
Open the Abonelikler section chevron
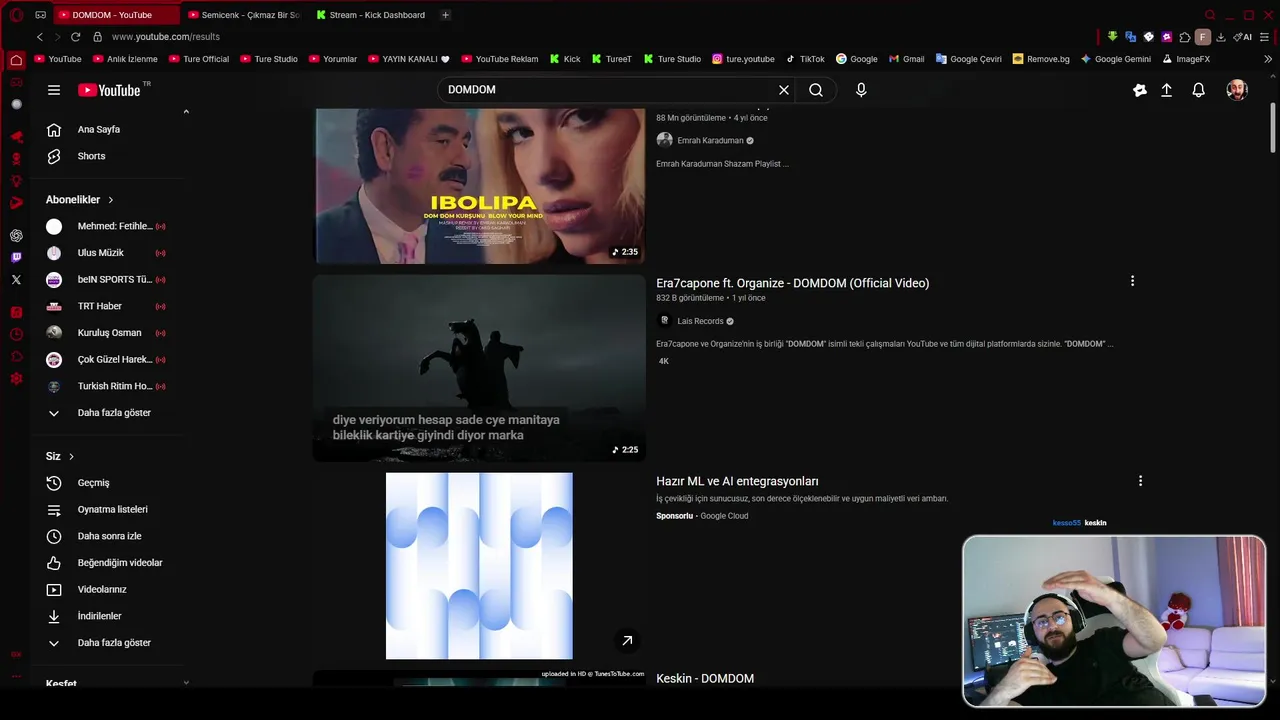[110, 200]
